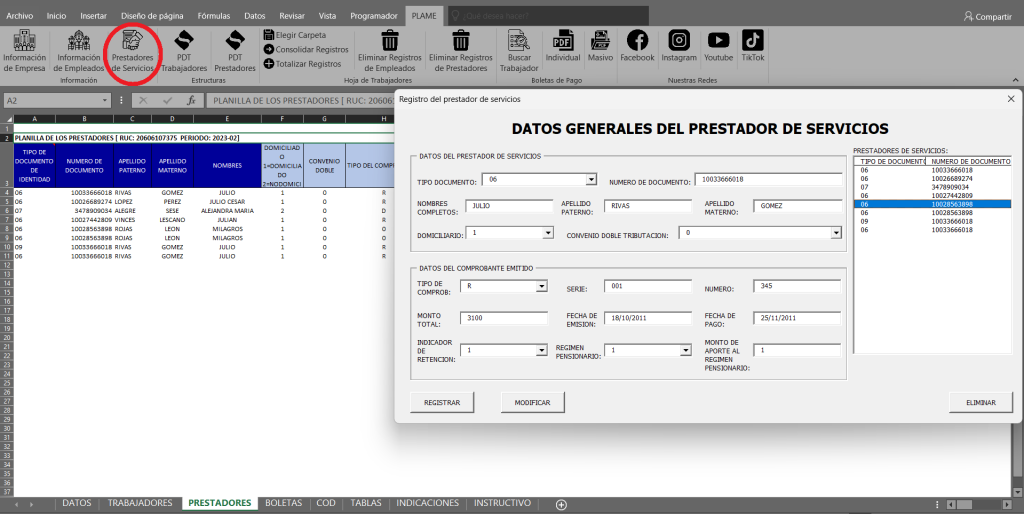Screen dimensions: 1024x514
Task: Click the FECHA DE EMISION field
Action: (648, 318)
